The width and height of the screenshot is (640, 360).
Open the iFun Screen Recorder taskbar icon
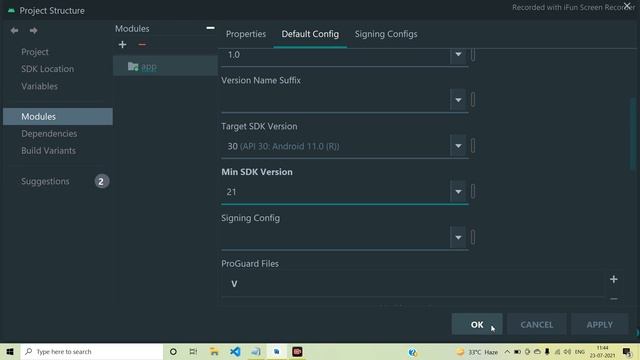297,351
